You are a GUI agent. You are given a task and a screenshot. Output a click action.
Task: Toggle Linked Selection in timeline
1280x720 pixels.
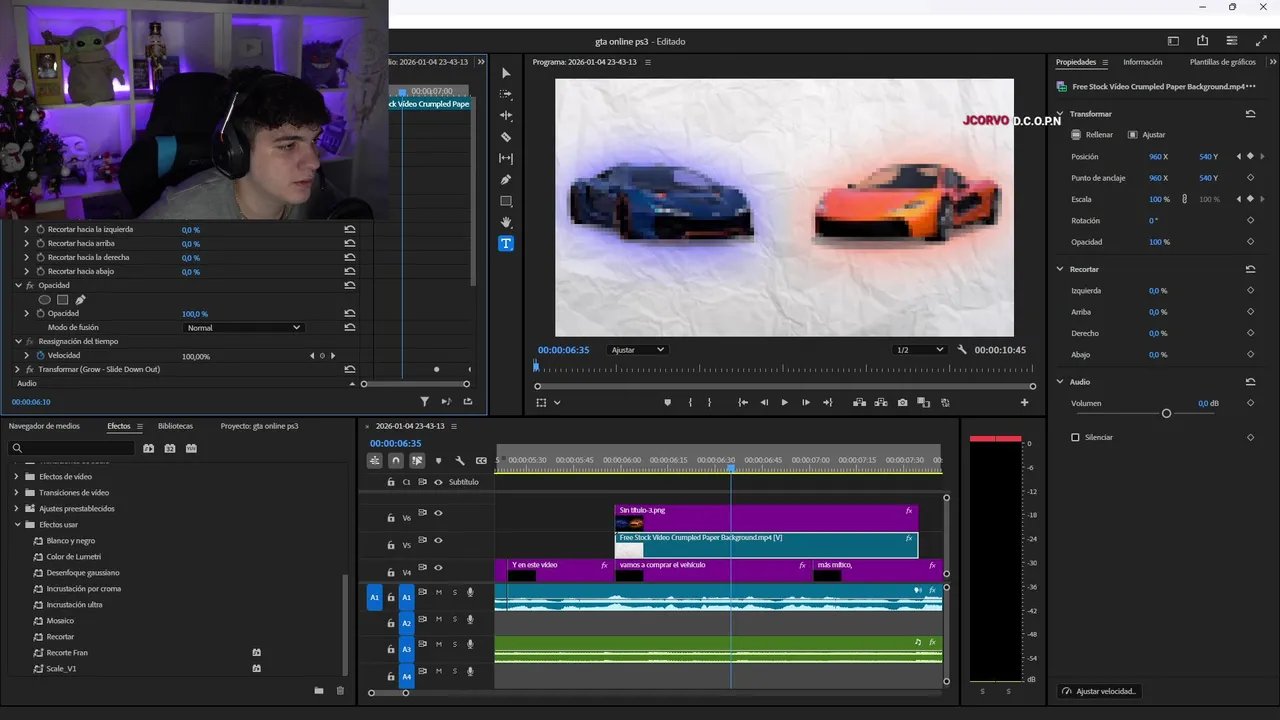click(417, 461)
